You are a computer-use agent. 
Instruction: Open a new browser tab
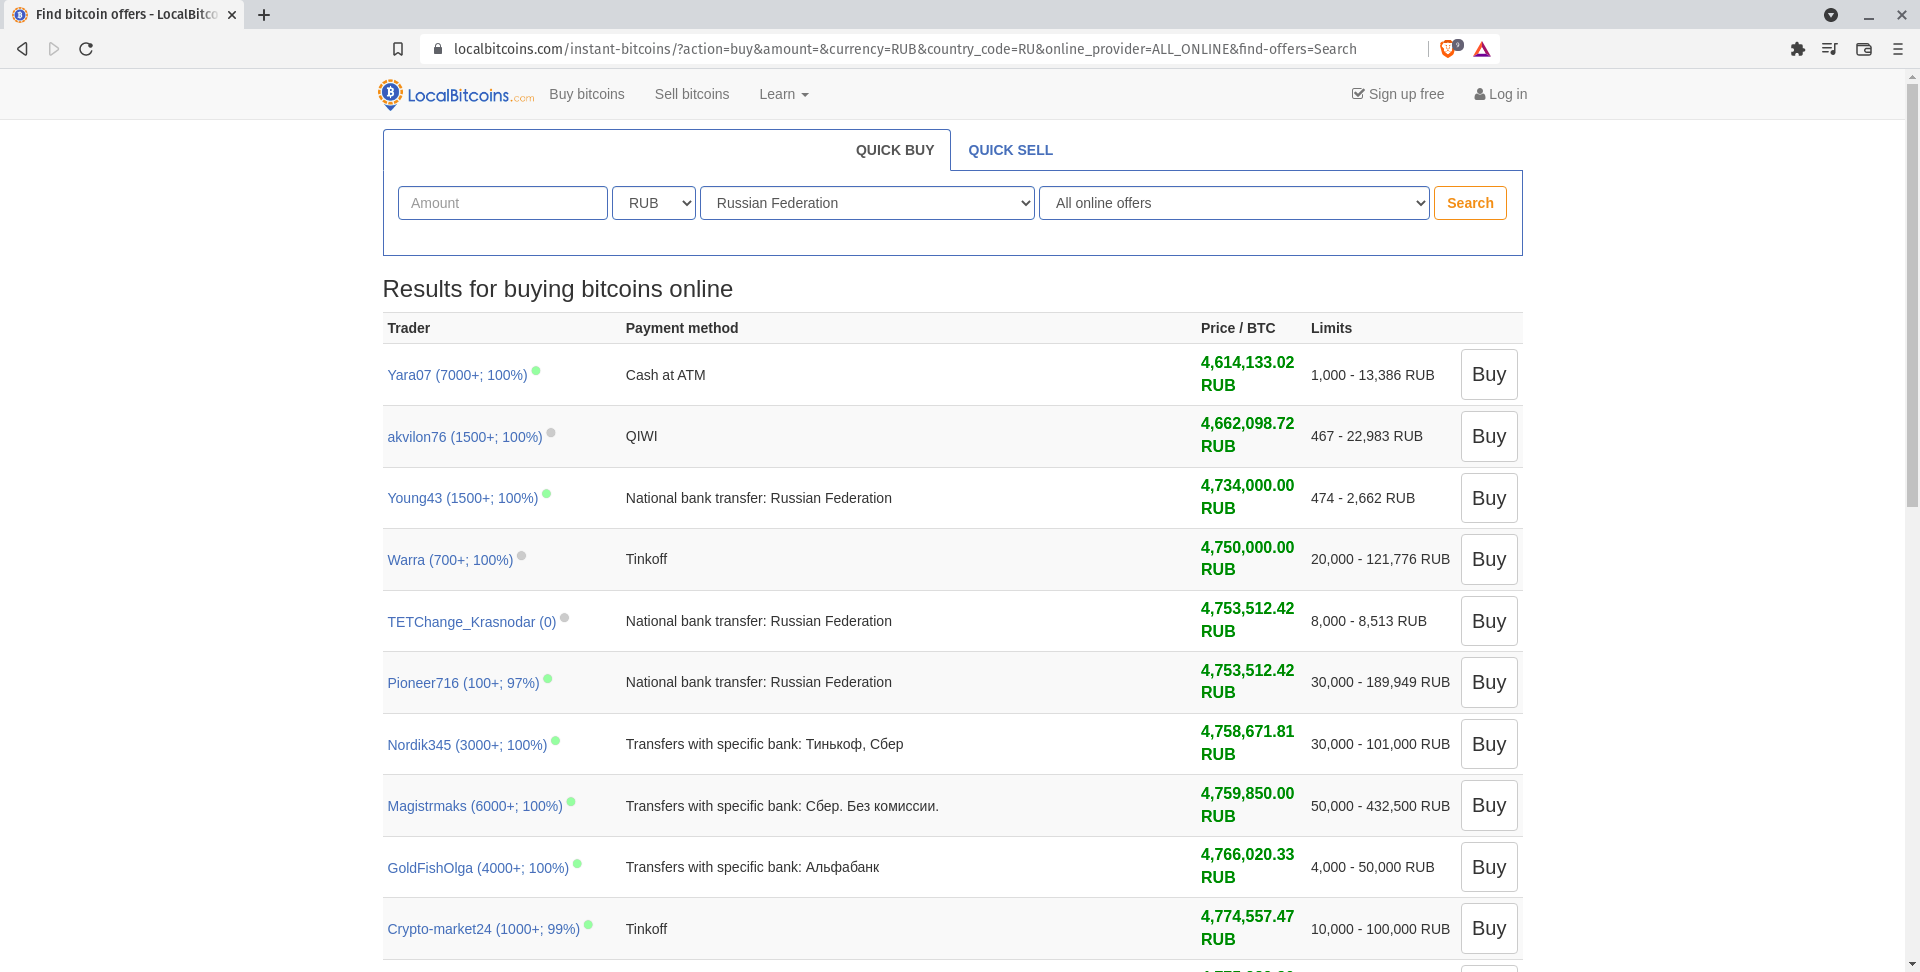(x=264, y=15)
